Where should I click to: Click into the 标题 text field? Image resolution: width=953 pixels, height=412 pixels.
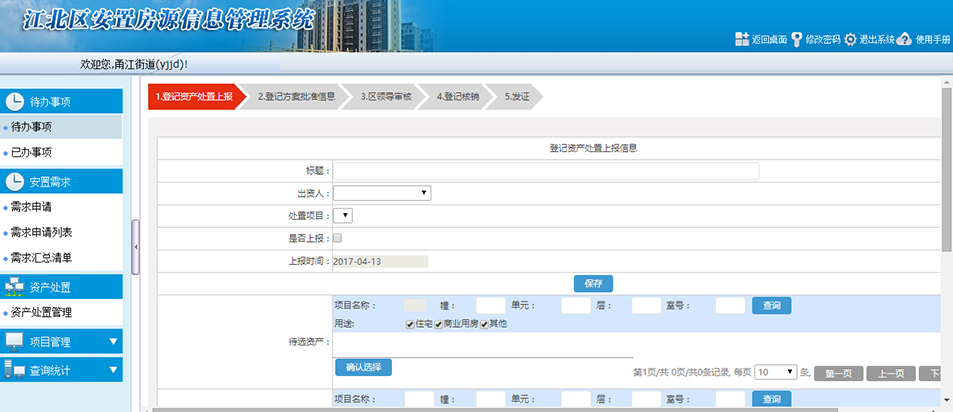[546, 171]
